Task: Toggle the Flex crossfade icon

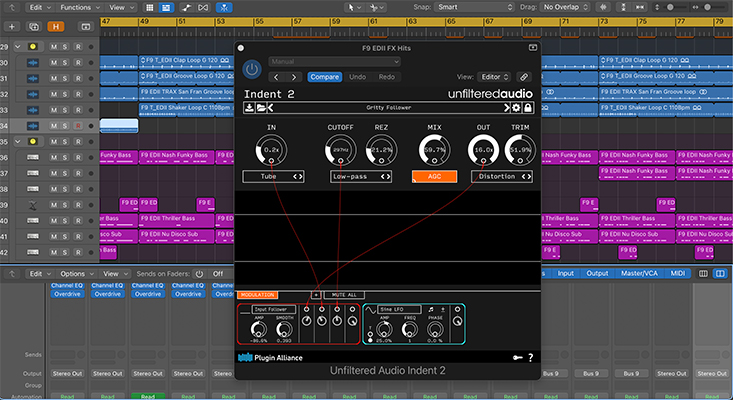Action: click(x=203, y=7)
